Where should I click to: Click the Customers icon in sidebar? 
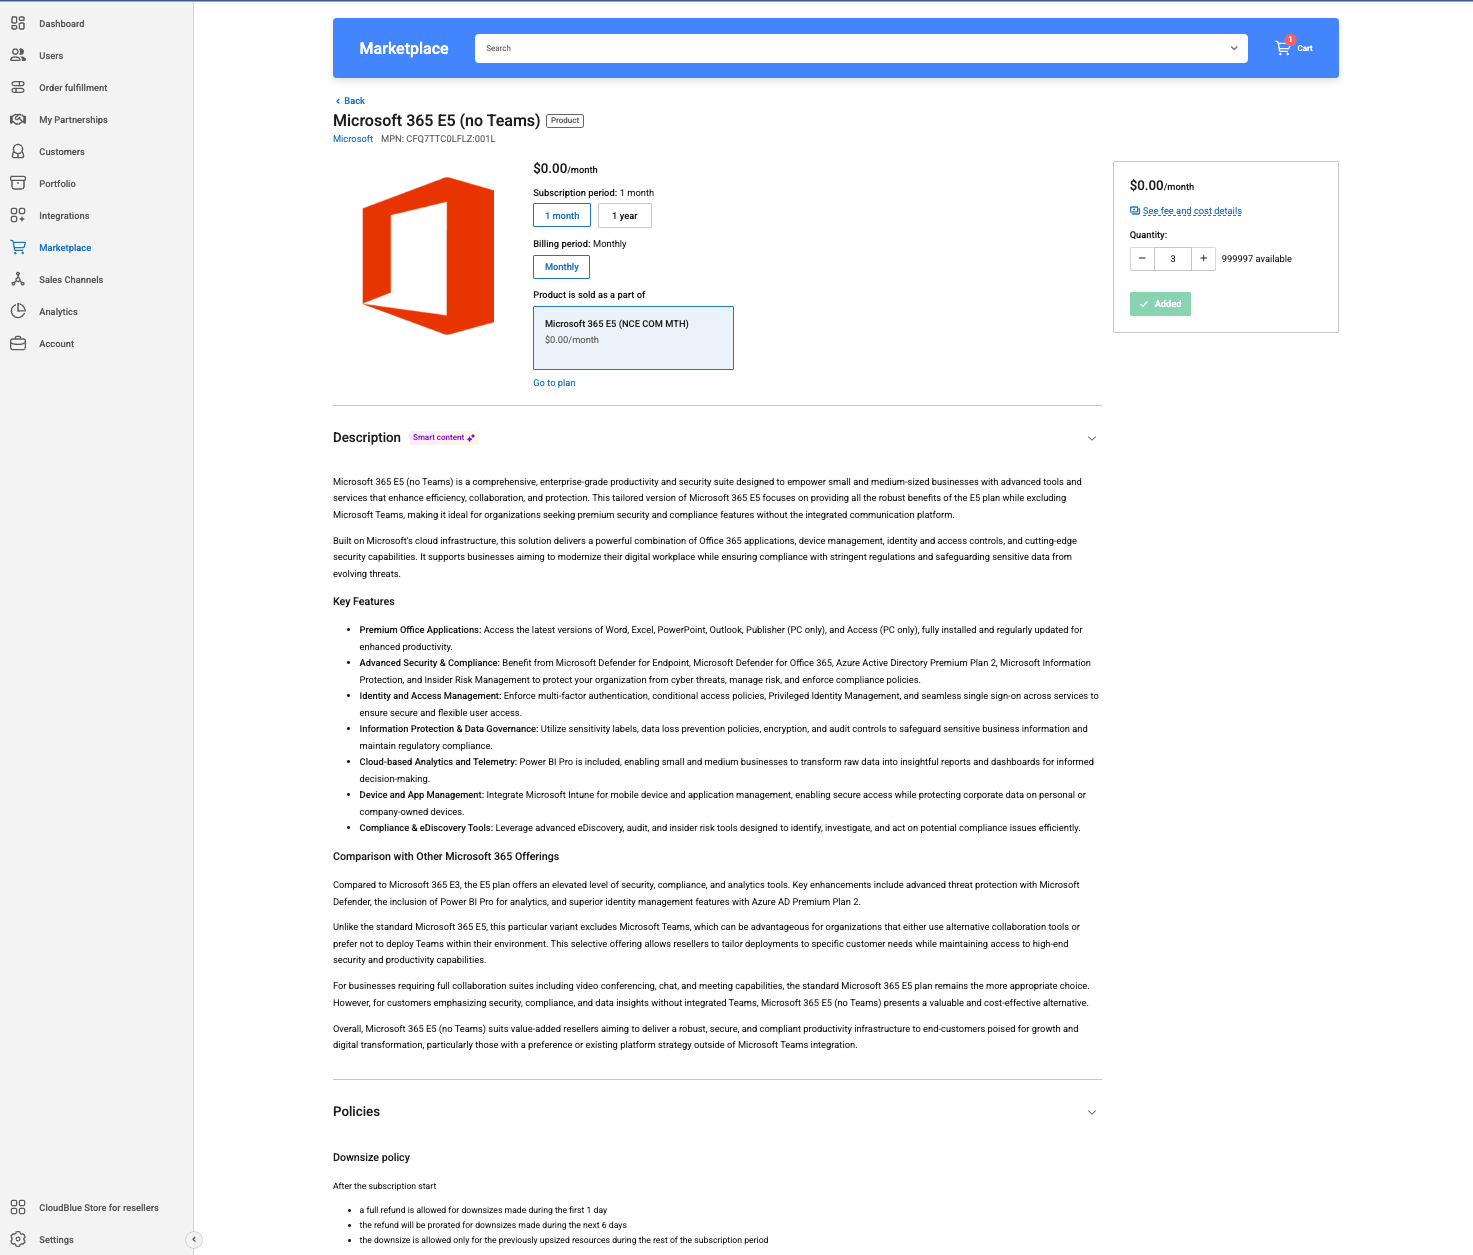point(18,151)
